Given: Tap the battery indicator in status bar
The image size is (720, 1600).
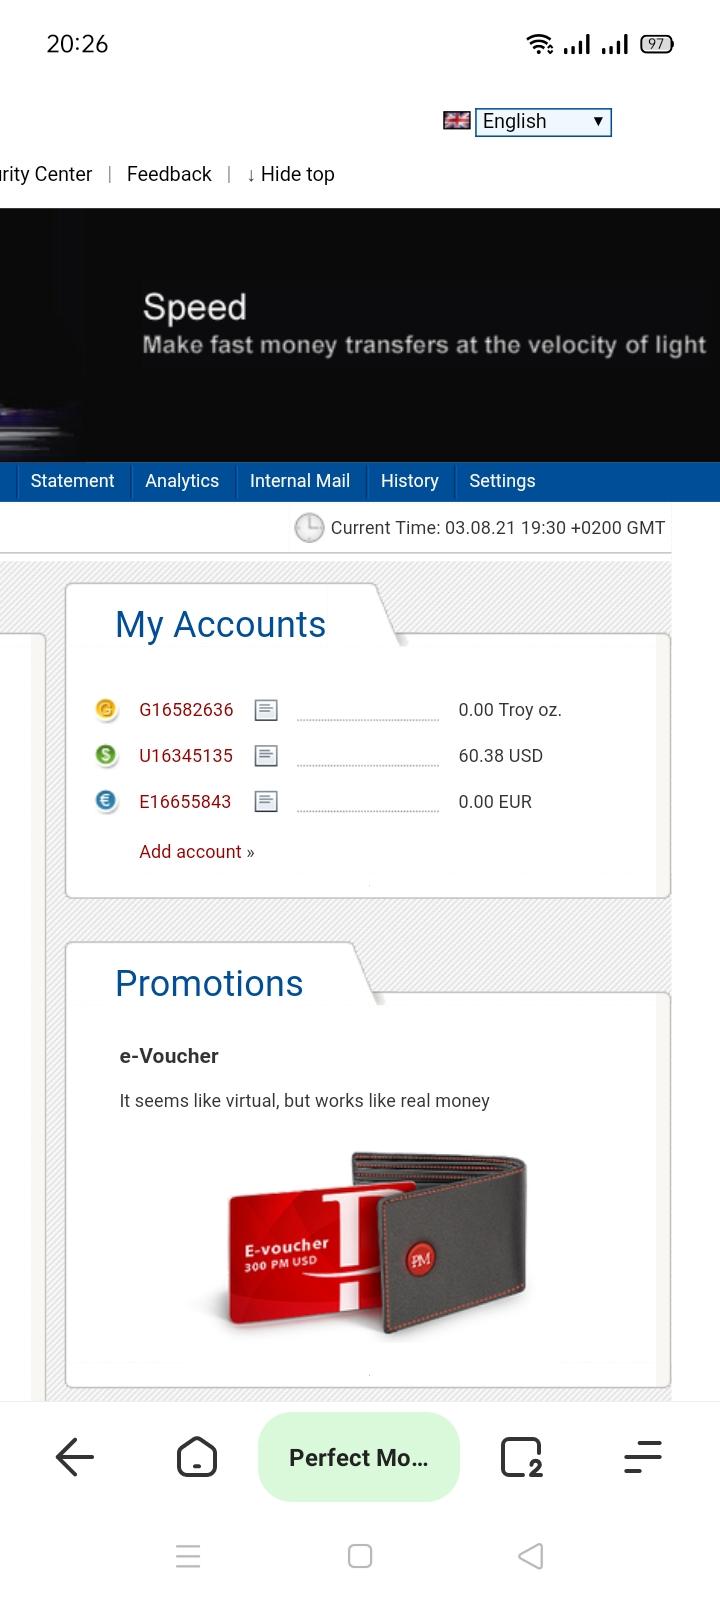Looking at the screenshot, I should click(657, 44).
